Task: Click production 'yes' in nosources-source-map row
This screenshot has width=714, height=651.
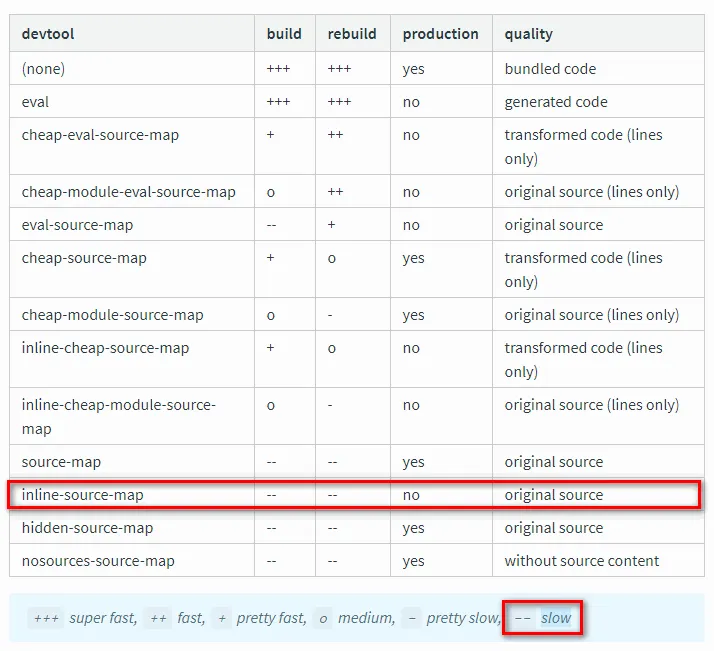Action: [413, 561]
